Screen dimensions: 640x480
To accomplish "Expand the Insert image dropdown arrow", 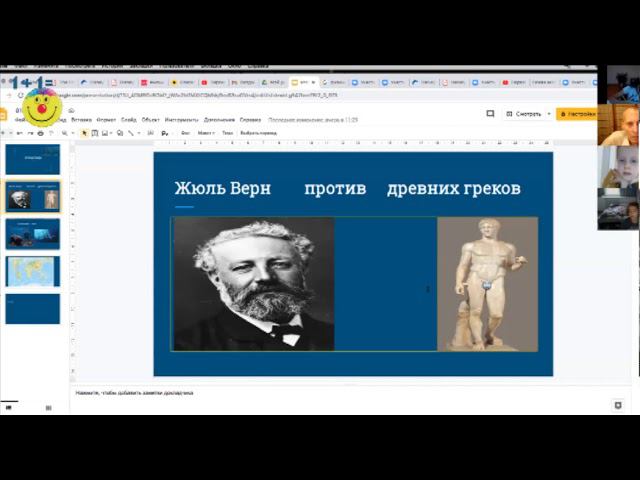I will pyautogui.click(x=111, y=133).
